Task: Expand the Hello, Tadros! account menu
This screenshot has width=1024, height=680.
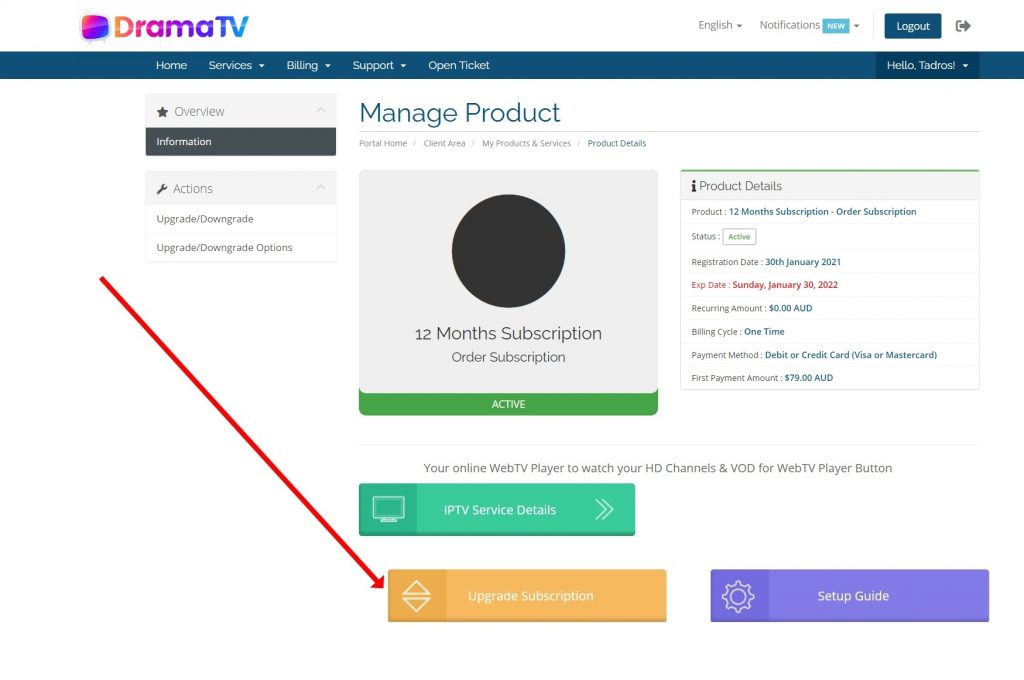Action: 927,66
